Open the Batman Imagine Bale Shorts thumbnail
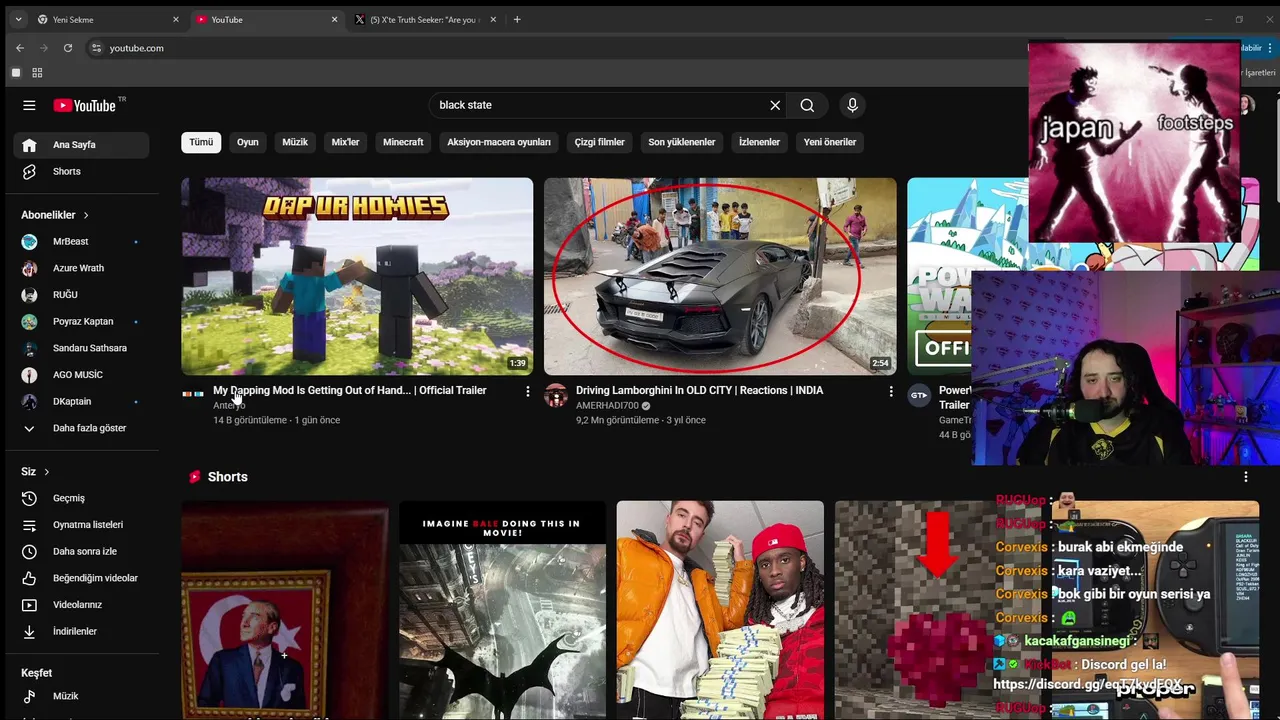This screenshot has height=720, width=1280. click(x=503, y=610)
